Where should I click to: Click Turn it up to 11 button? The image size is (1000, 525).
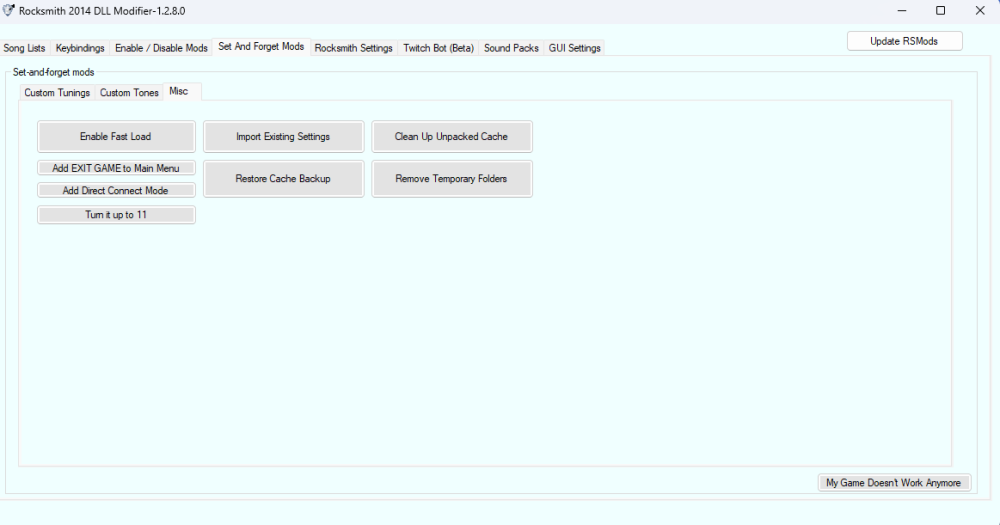point(116,215)
